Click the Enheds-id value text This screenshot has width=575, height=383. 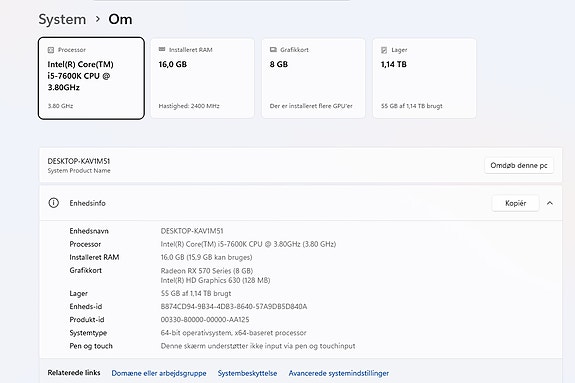point(234,307)
